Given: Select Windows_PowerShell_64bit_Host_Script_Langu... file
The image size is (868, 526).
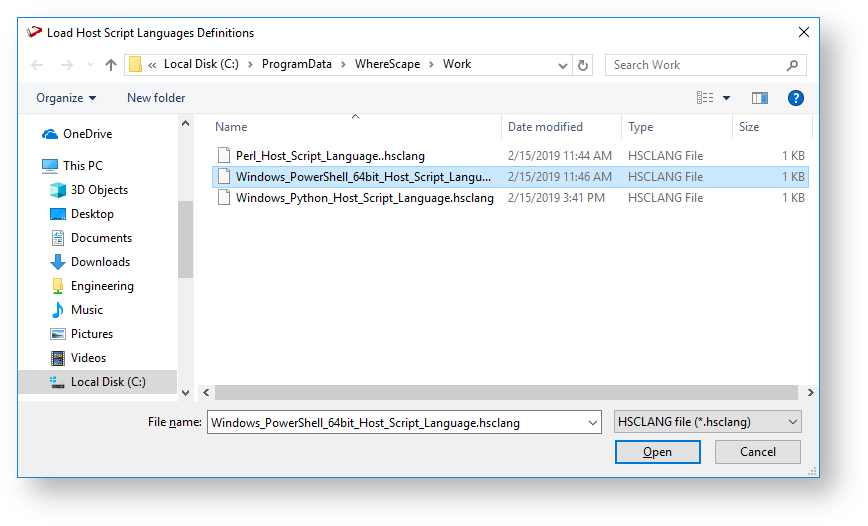Looking at the screenshot, I should 510,177.
